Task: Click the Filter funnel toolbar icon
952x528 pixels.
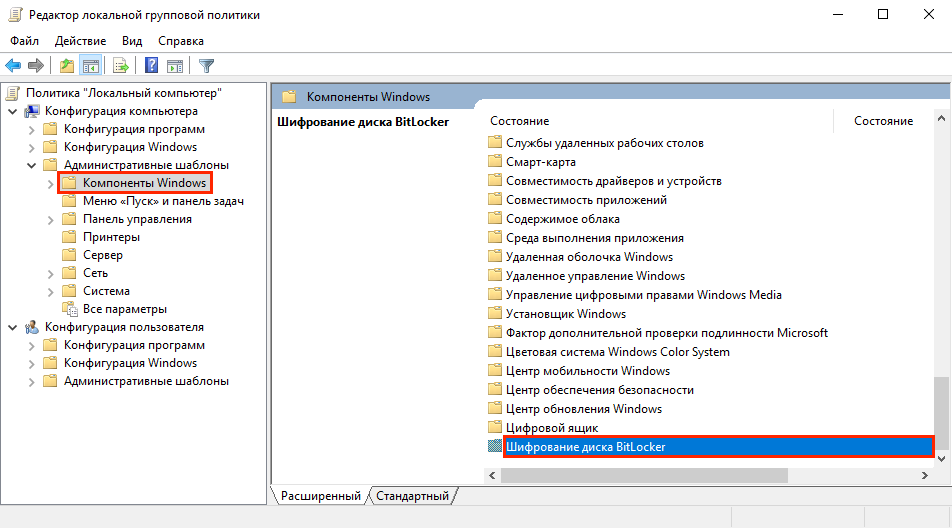Action: pos(206,66)
